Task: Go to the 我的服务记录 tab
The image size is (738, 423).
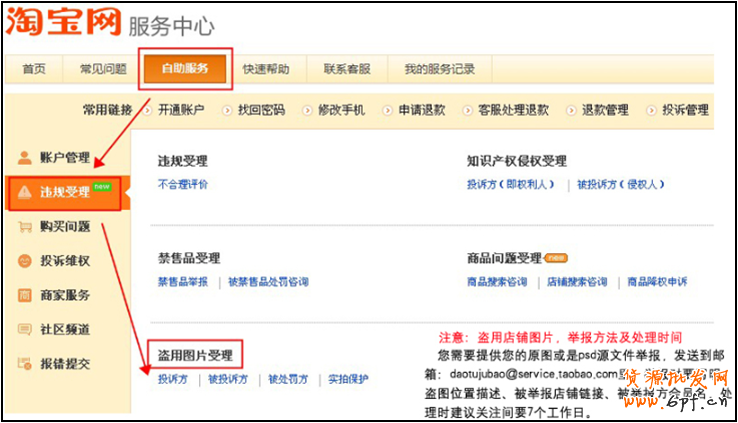Action: pos(439,69)
